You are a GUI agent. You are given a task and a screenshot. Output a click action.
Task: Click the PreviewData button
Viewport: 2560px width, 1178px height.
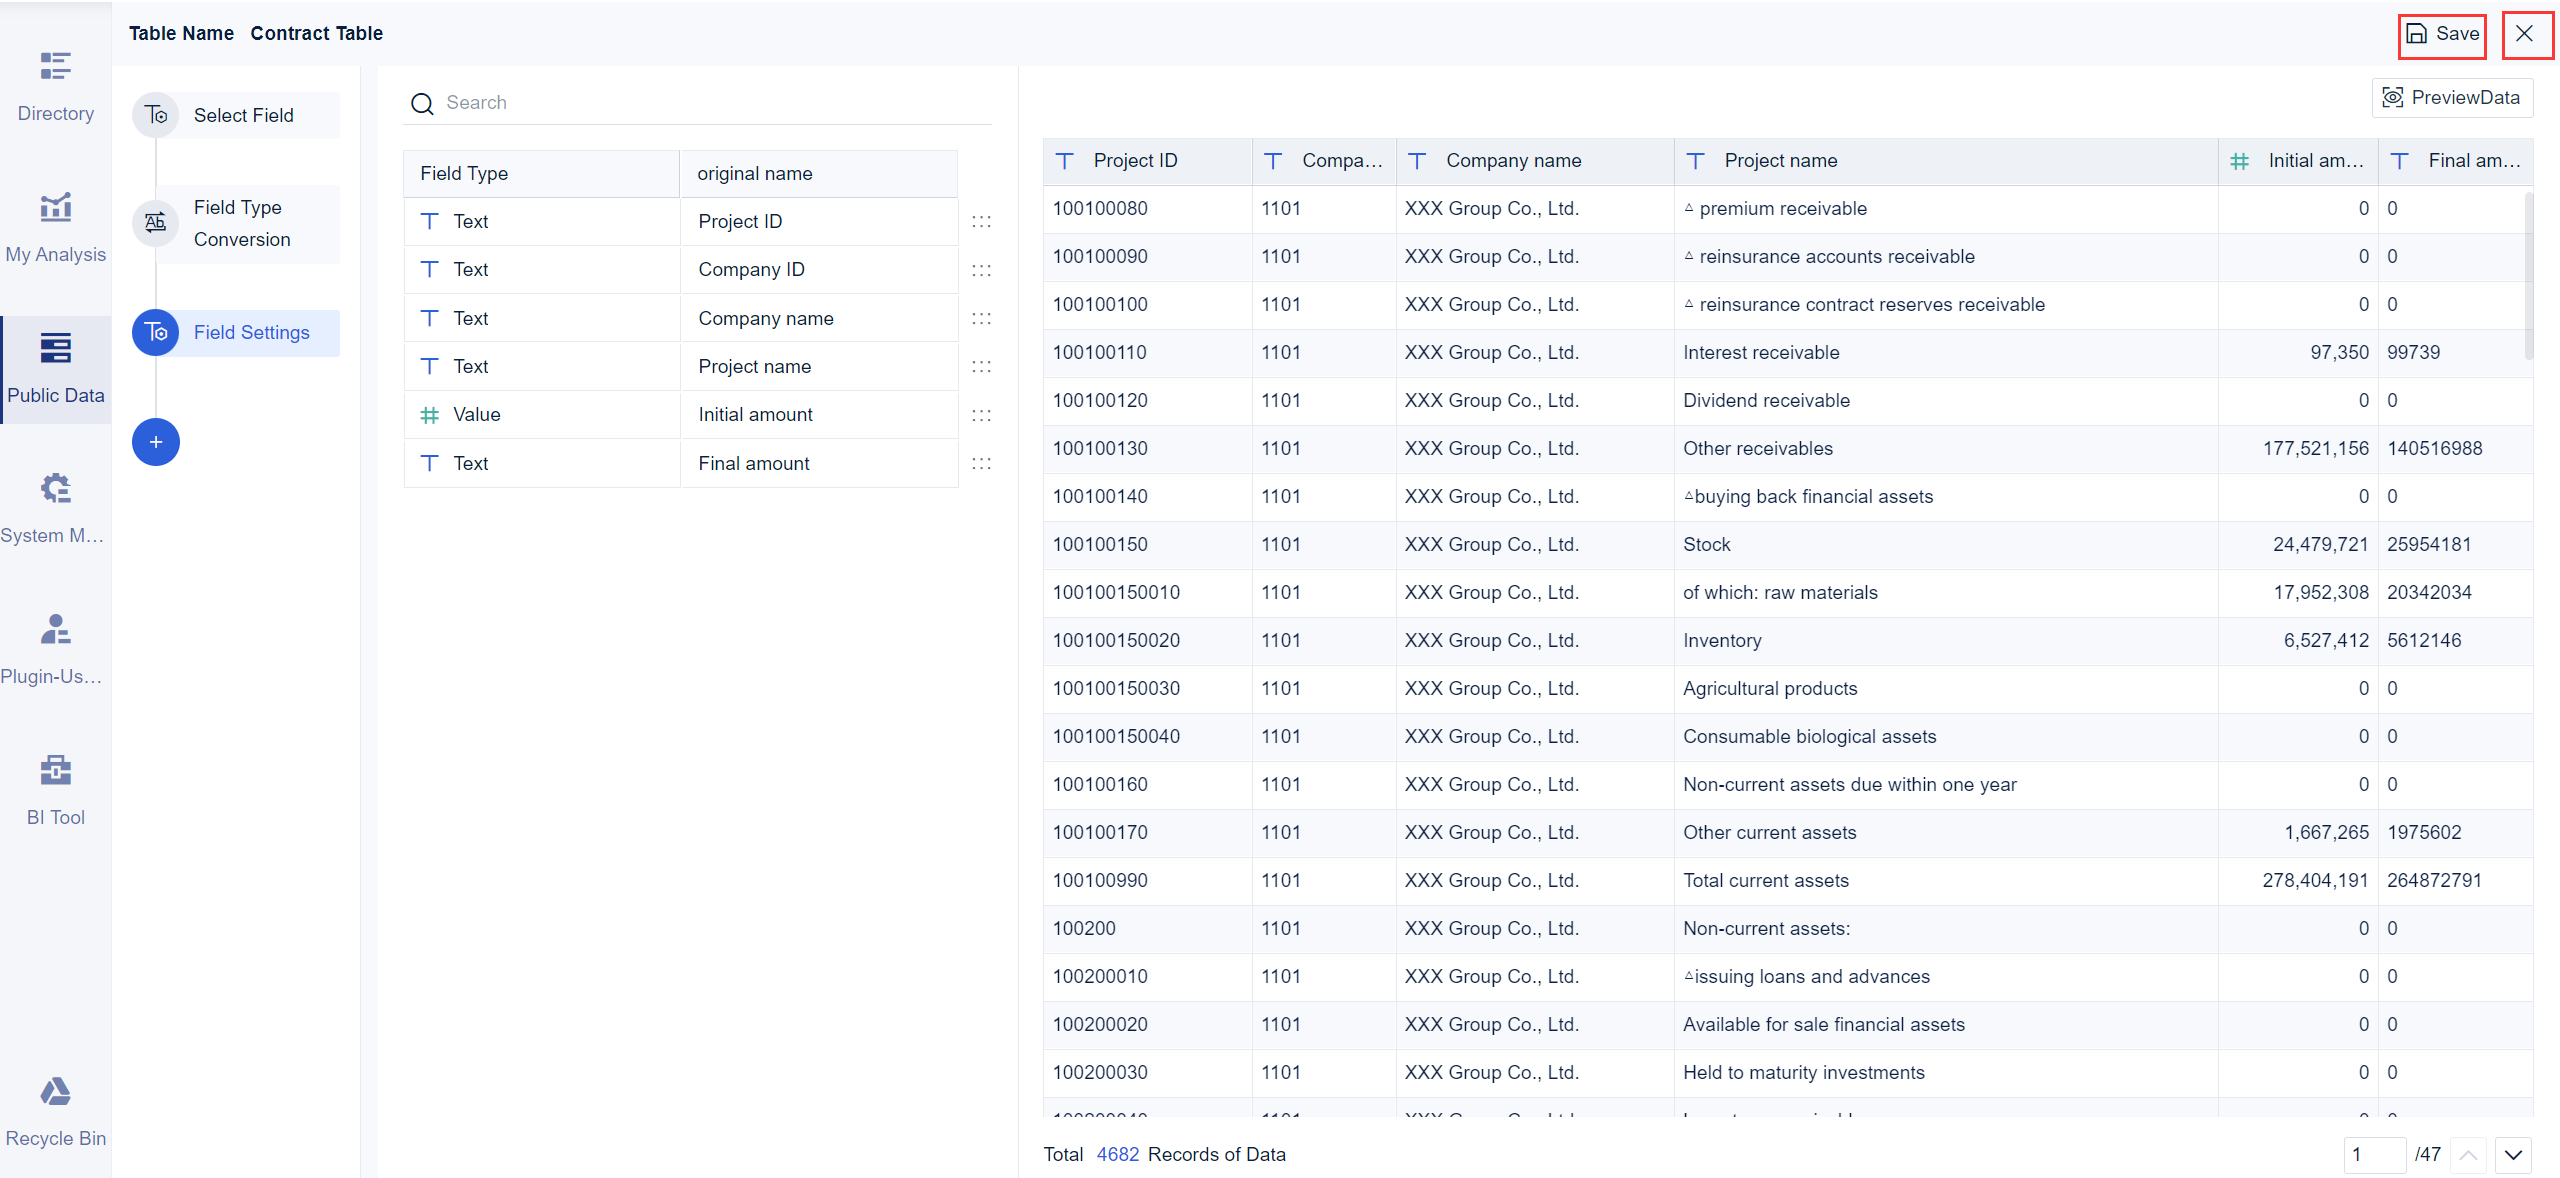click(x=2451, y=97)
